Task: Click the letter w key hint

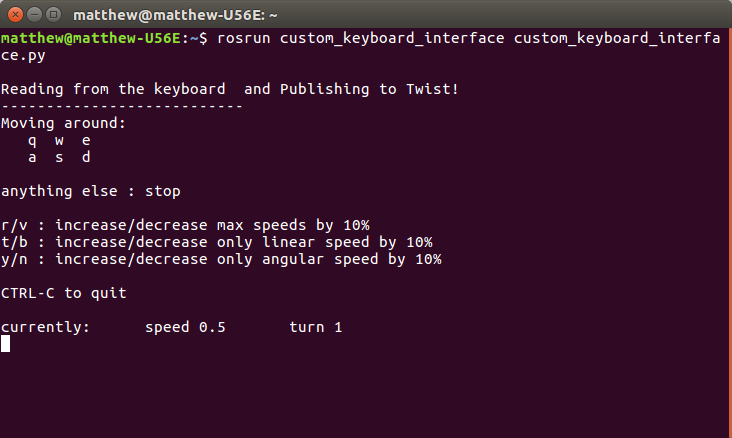Action: (x=59, y=141)
